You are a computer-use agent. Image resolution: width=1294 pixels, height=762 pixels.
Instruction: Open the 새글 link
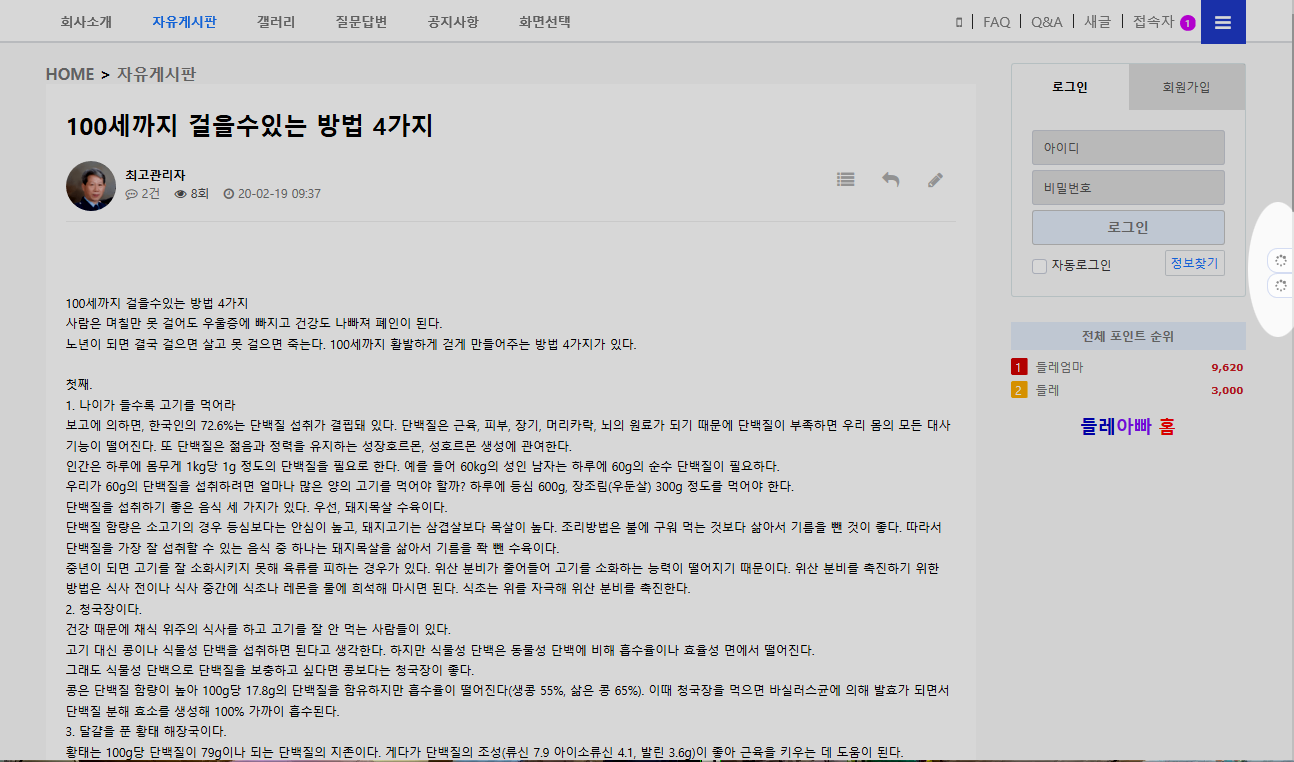1098,22
